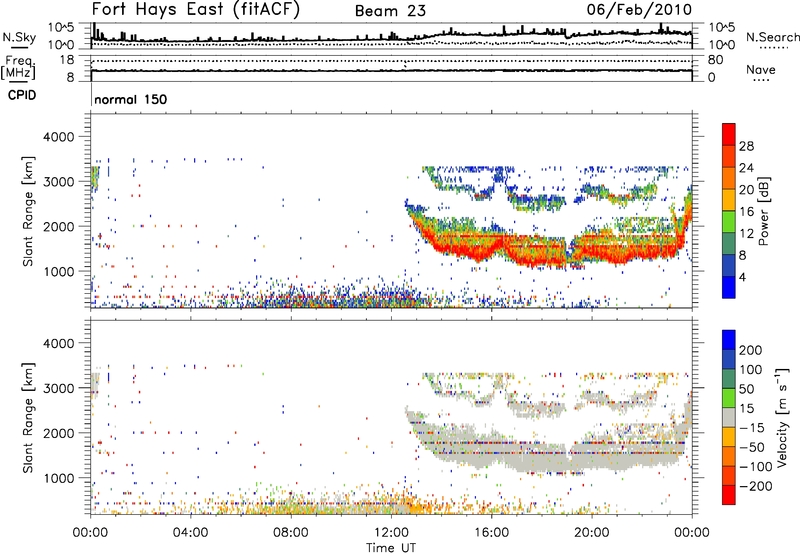Click the 'N.Search' legend label
800x554 pixels.
[x=772, y=37]
